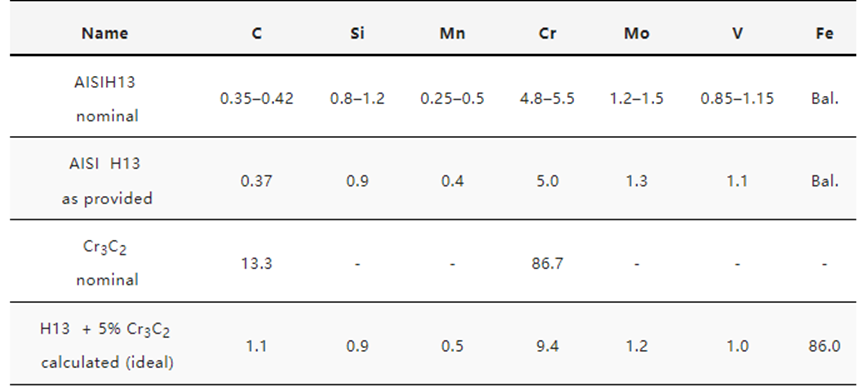Select the AISI H13 as provided label
This screenshot has width=865, height=389.
[x=106, y=181]
